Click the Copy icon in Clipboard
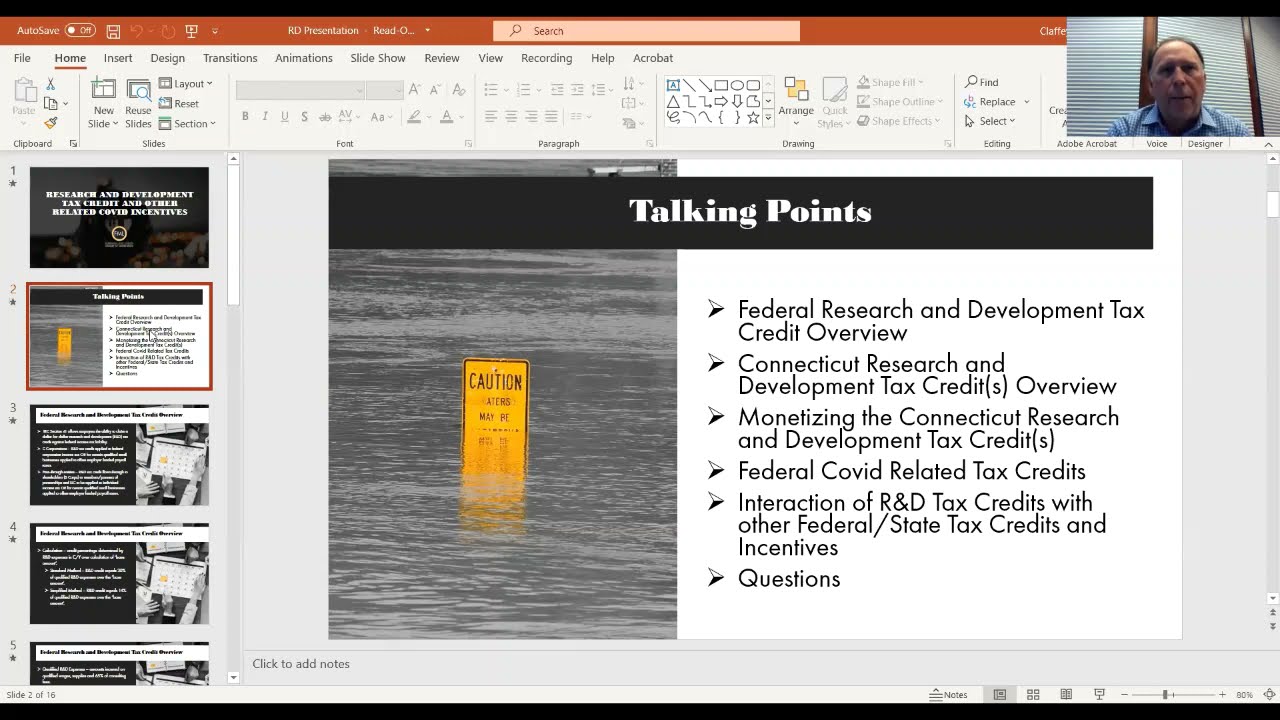This screenshot has width=1280, height=720. click(x=50, y=103)
